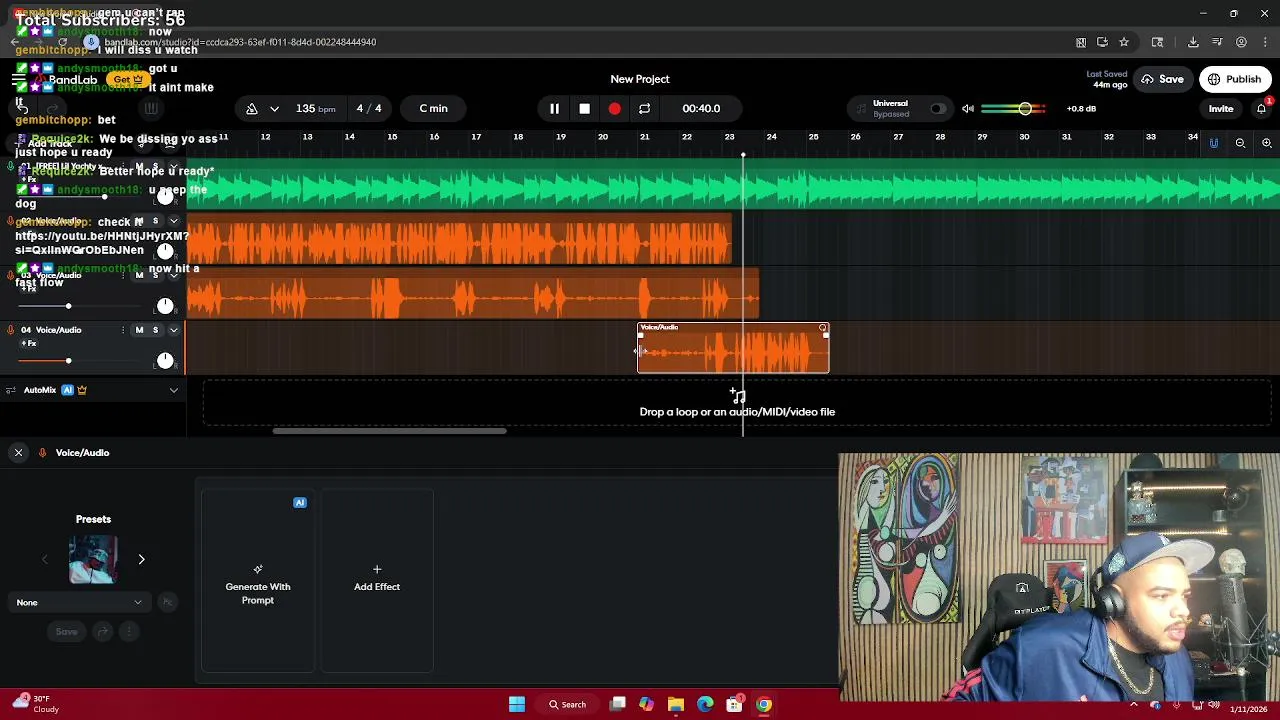Mute track 04 Voice/Audio
The image size is (1280, 720).
[139, 330]
